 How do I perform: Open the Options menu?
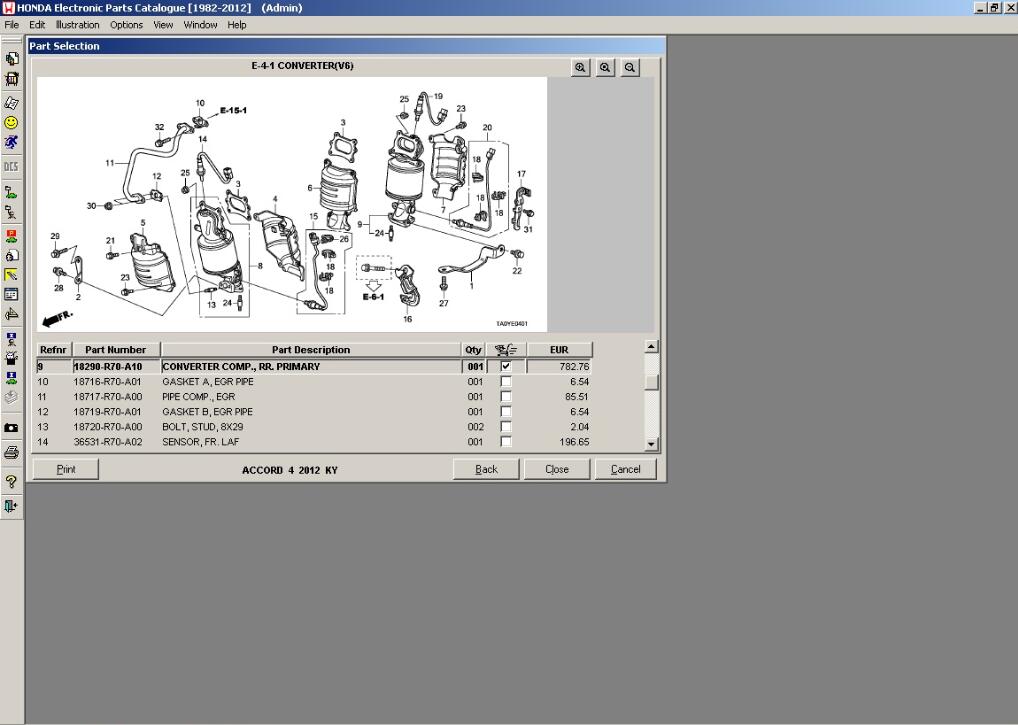[126, 25]
